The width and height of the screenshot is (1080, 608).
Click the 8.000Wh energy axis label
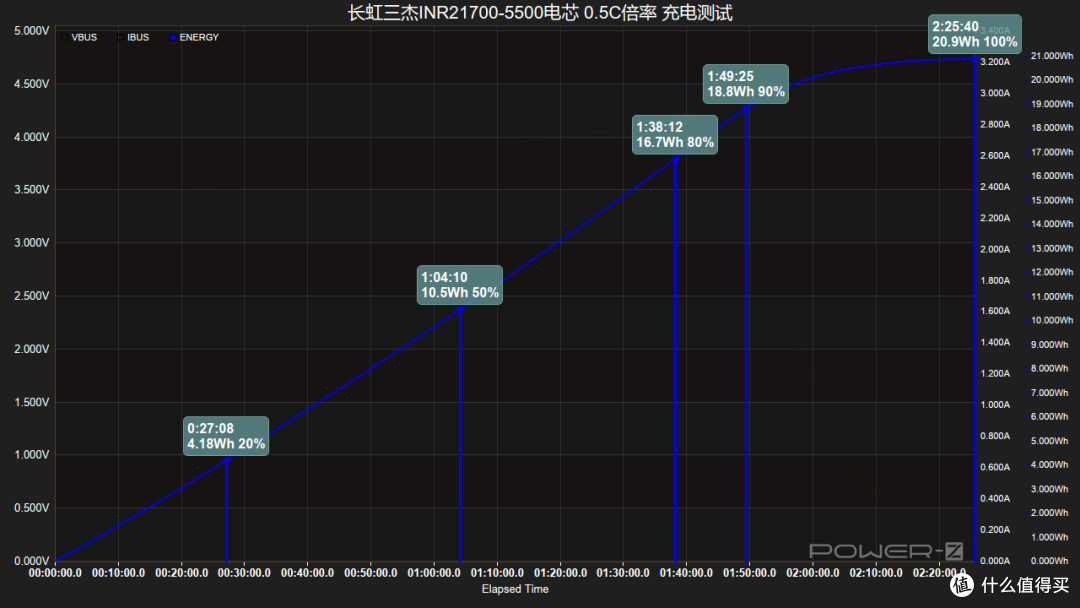click(x=1050, y=368)
